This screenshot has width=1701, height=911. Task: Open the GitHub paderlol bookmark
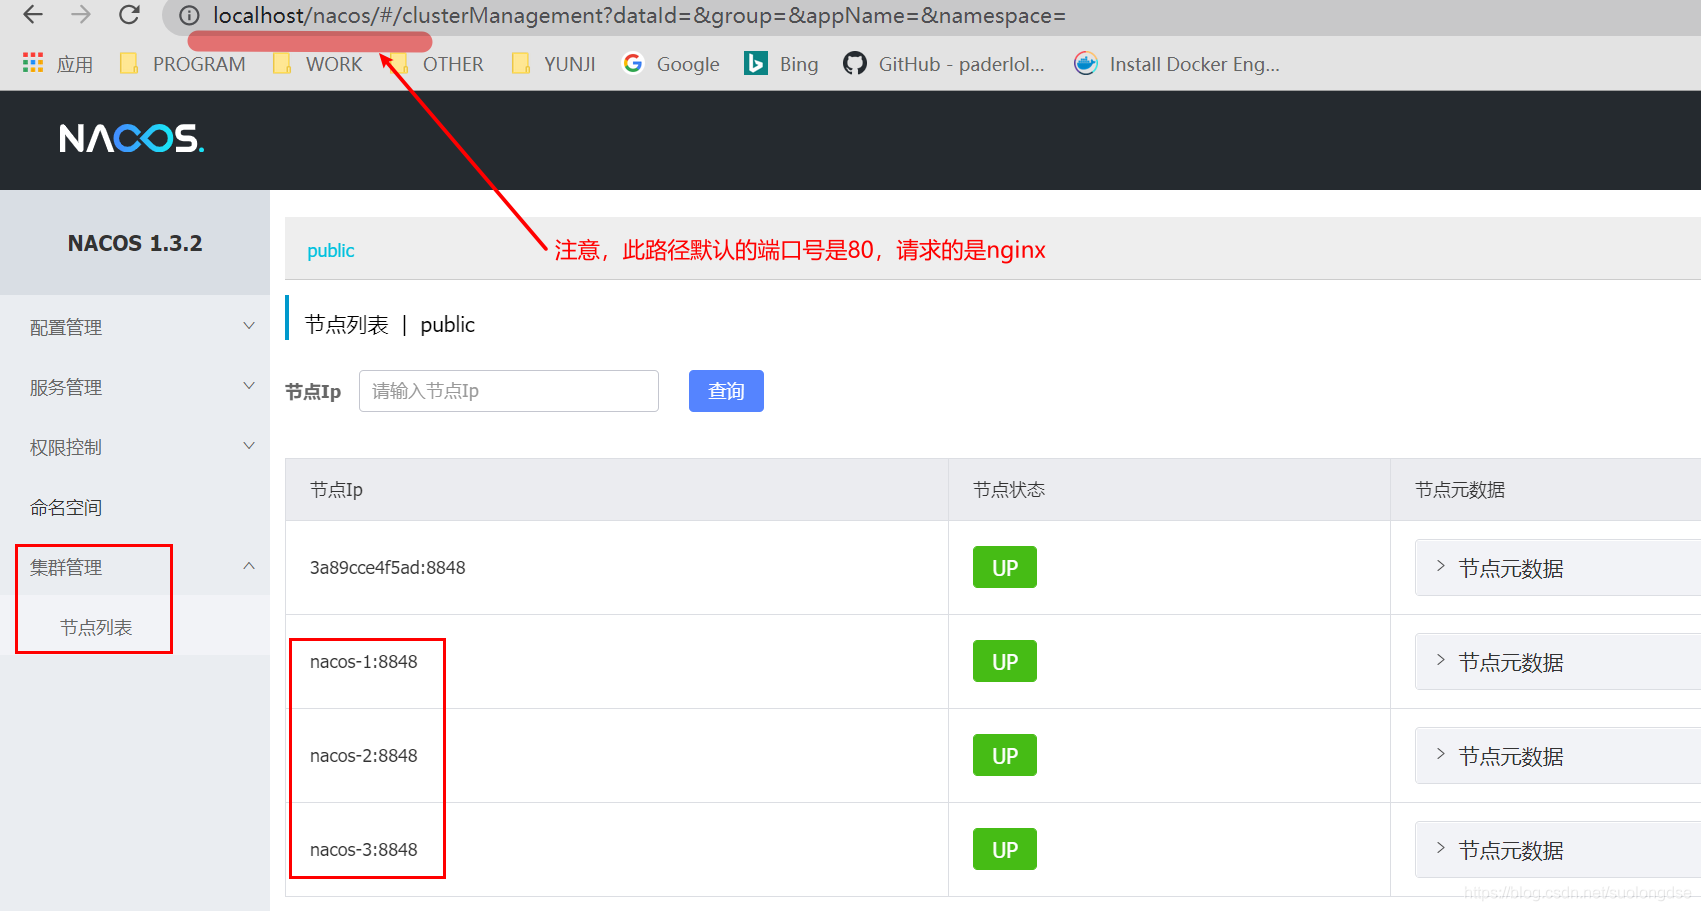(944, 64)
